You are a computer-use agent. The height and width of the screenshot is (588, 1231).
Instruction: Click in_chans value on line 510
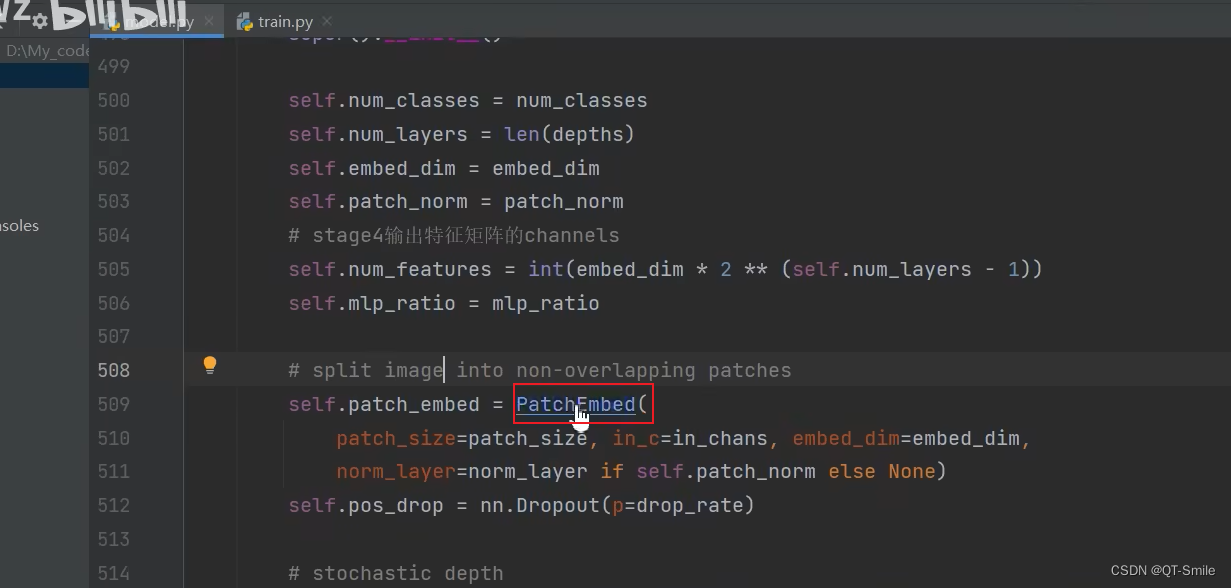click(719, 438)
